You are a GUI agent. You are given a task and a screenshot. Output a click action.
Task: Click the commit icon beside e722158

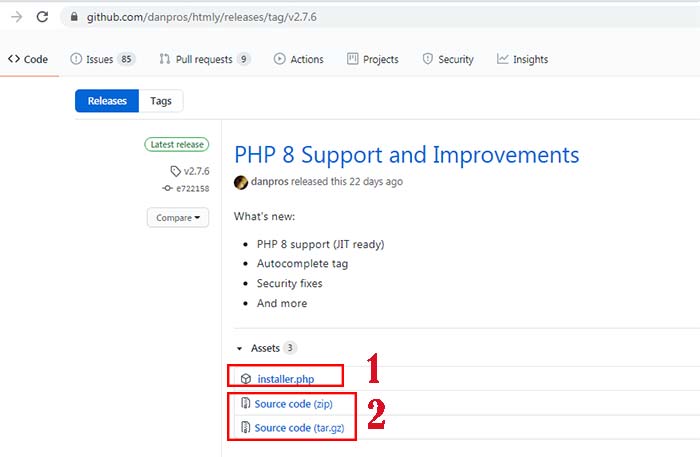coord(167,188)
